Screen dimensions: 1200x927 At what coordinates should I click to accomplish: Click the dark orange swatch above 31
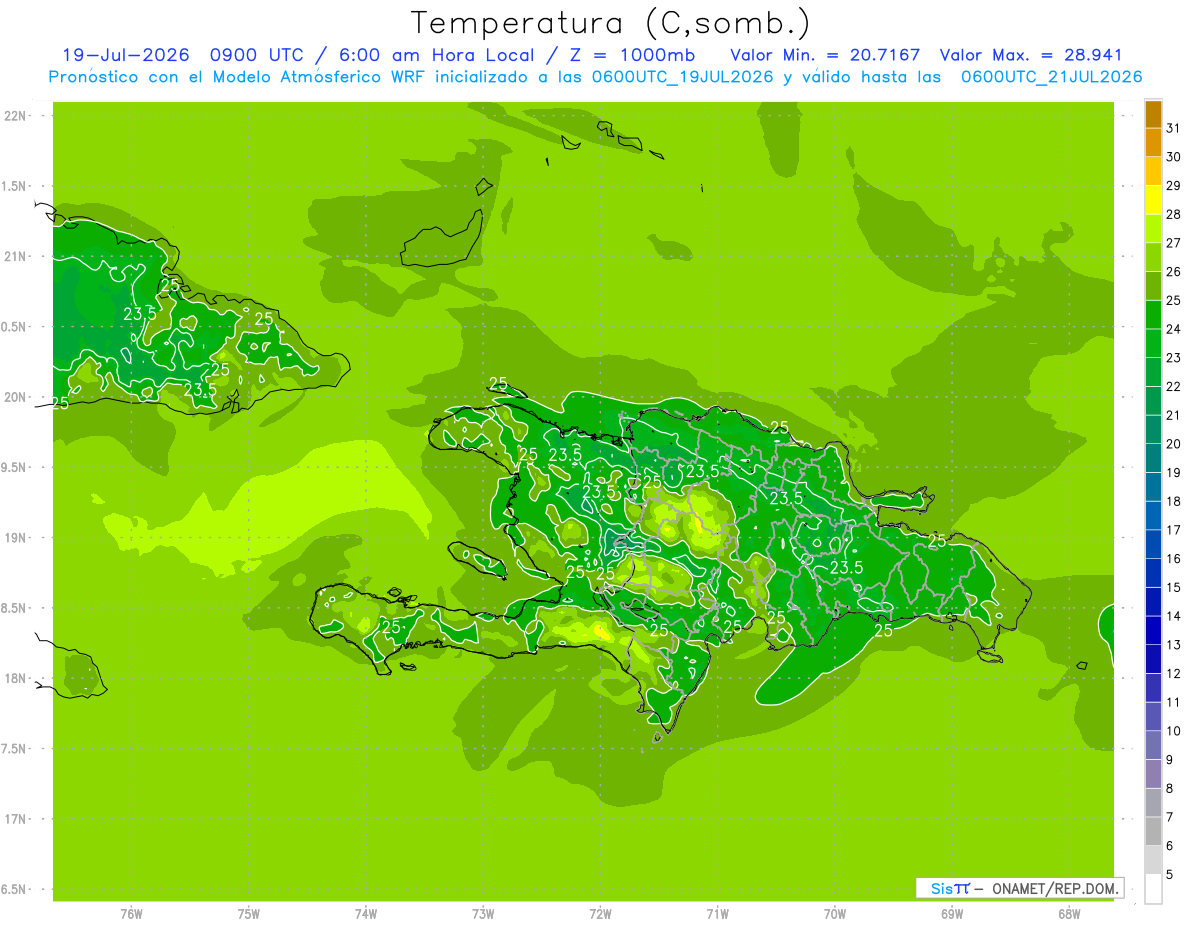point(1153,114)
